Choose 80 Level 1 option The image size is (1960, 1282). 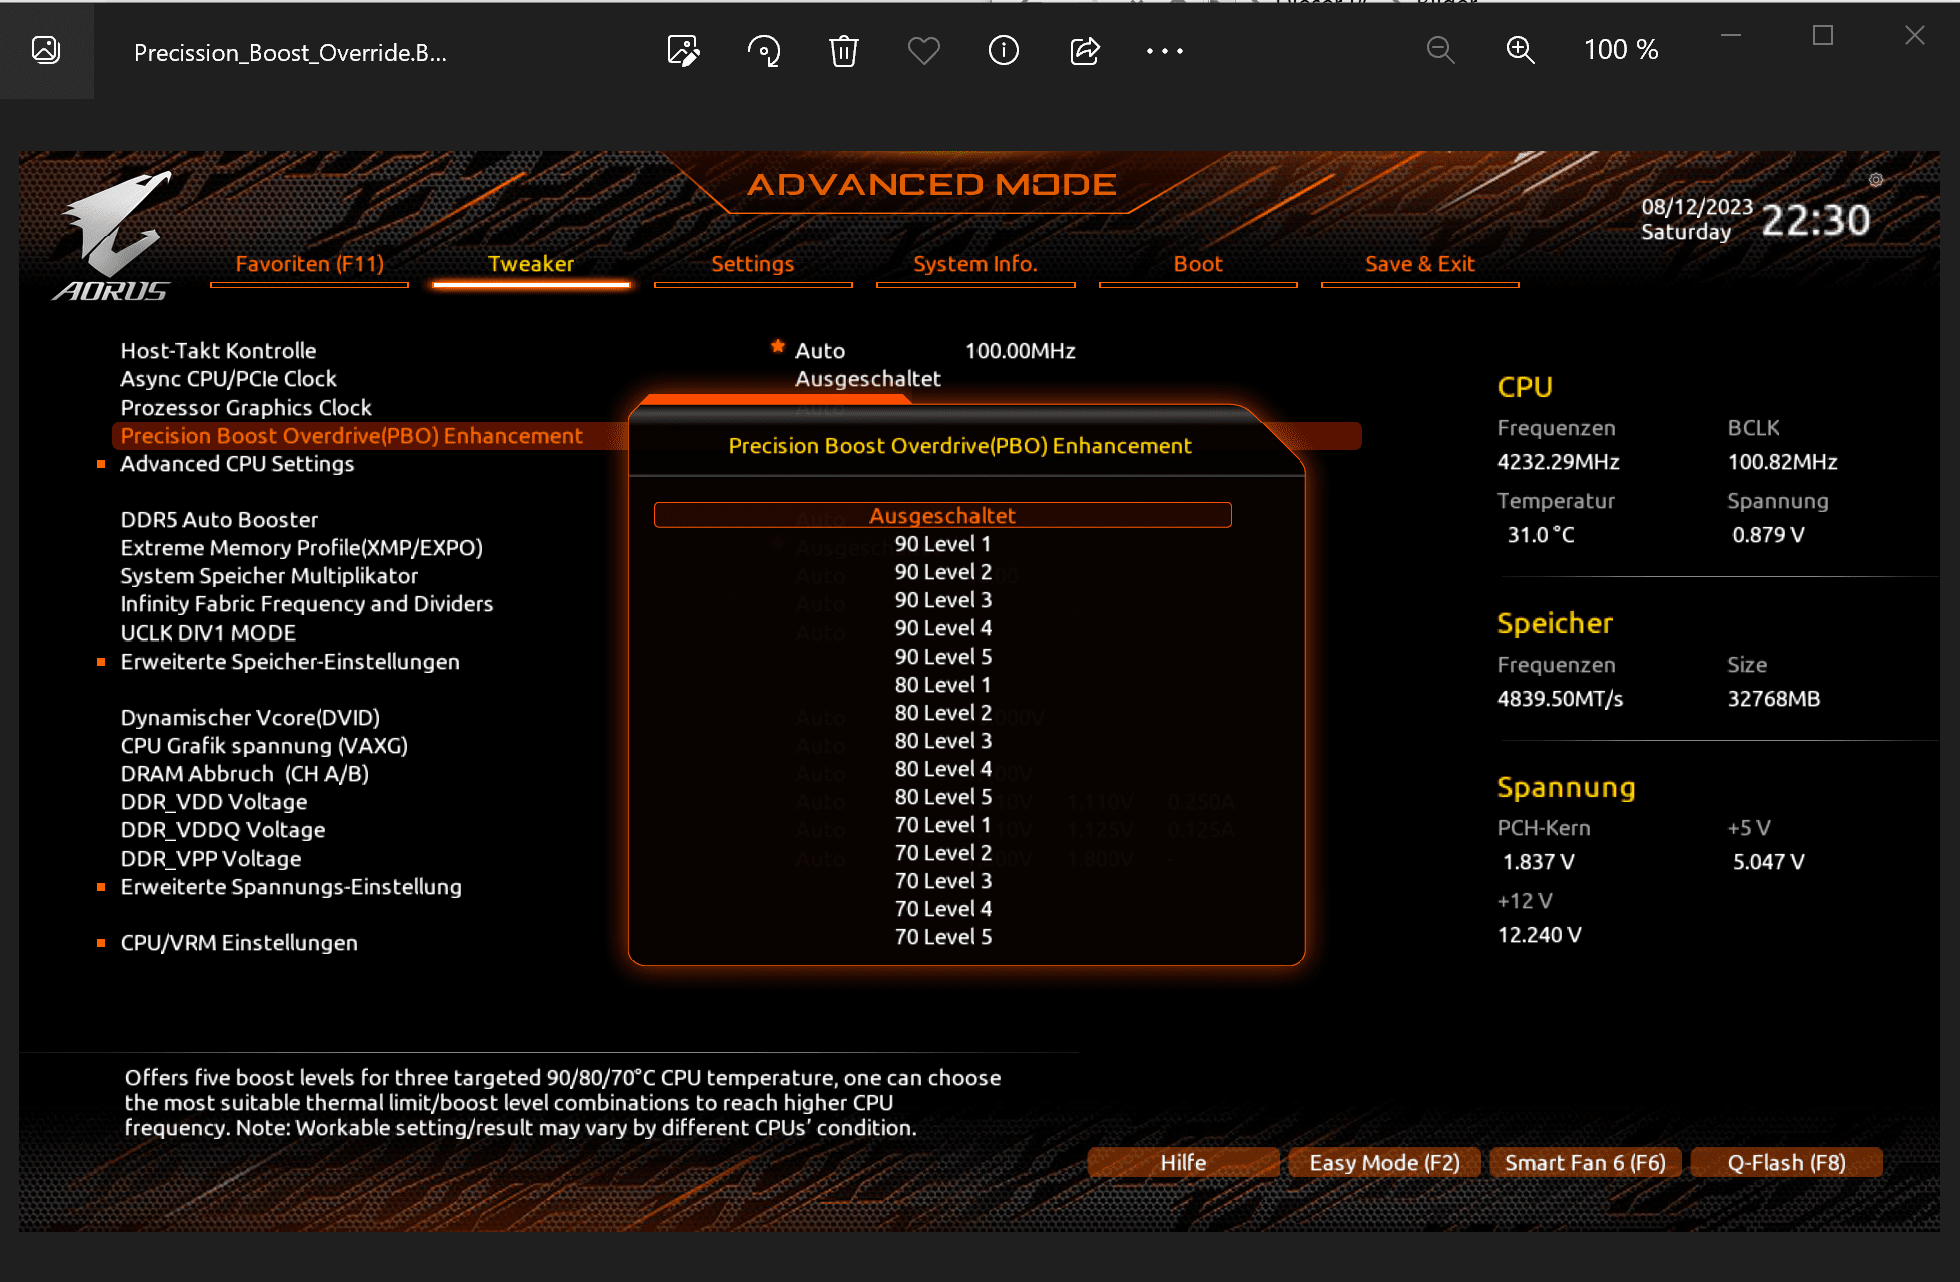(943, 685)
